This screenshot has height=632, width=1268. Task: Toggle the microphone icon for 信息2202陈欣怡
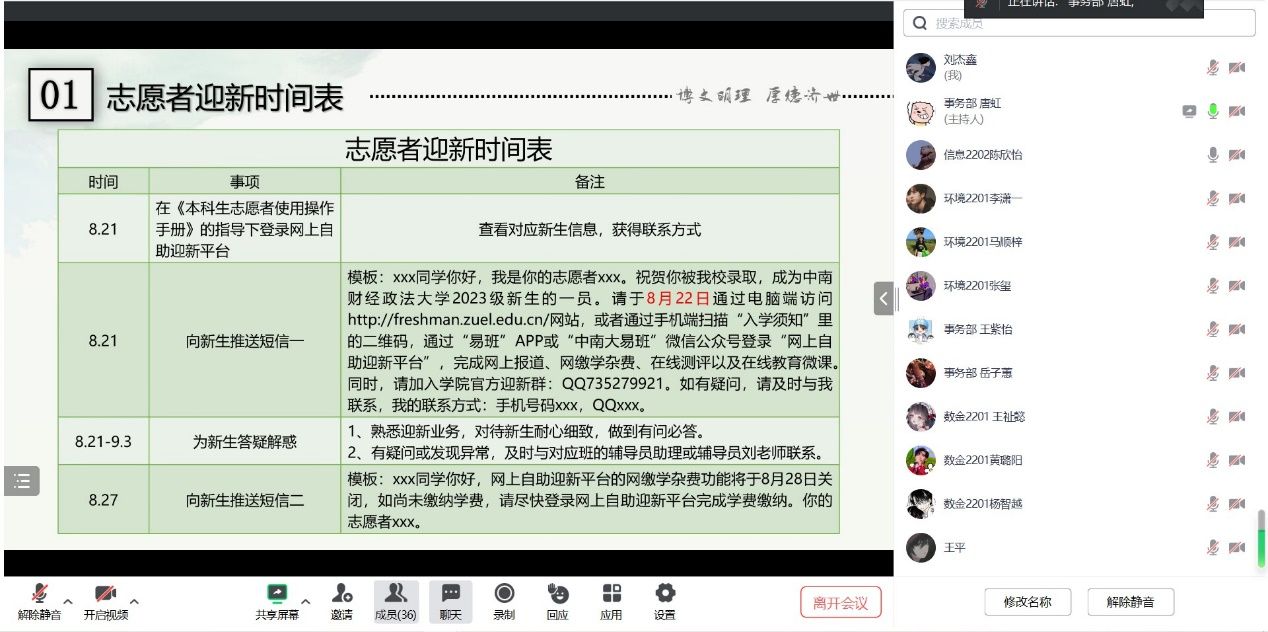1213,155
